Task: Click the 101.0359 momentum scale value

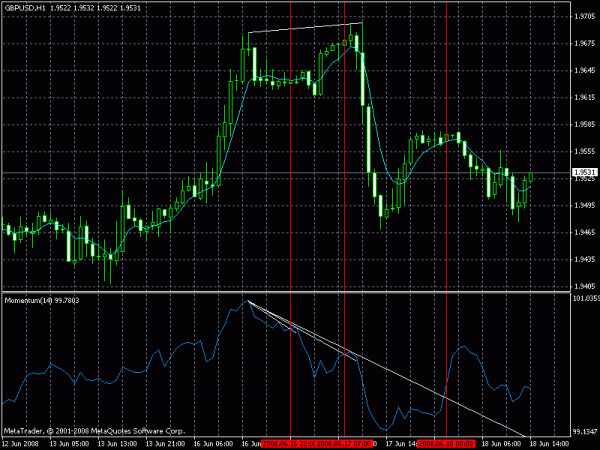Action: point(586,298)
